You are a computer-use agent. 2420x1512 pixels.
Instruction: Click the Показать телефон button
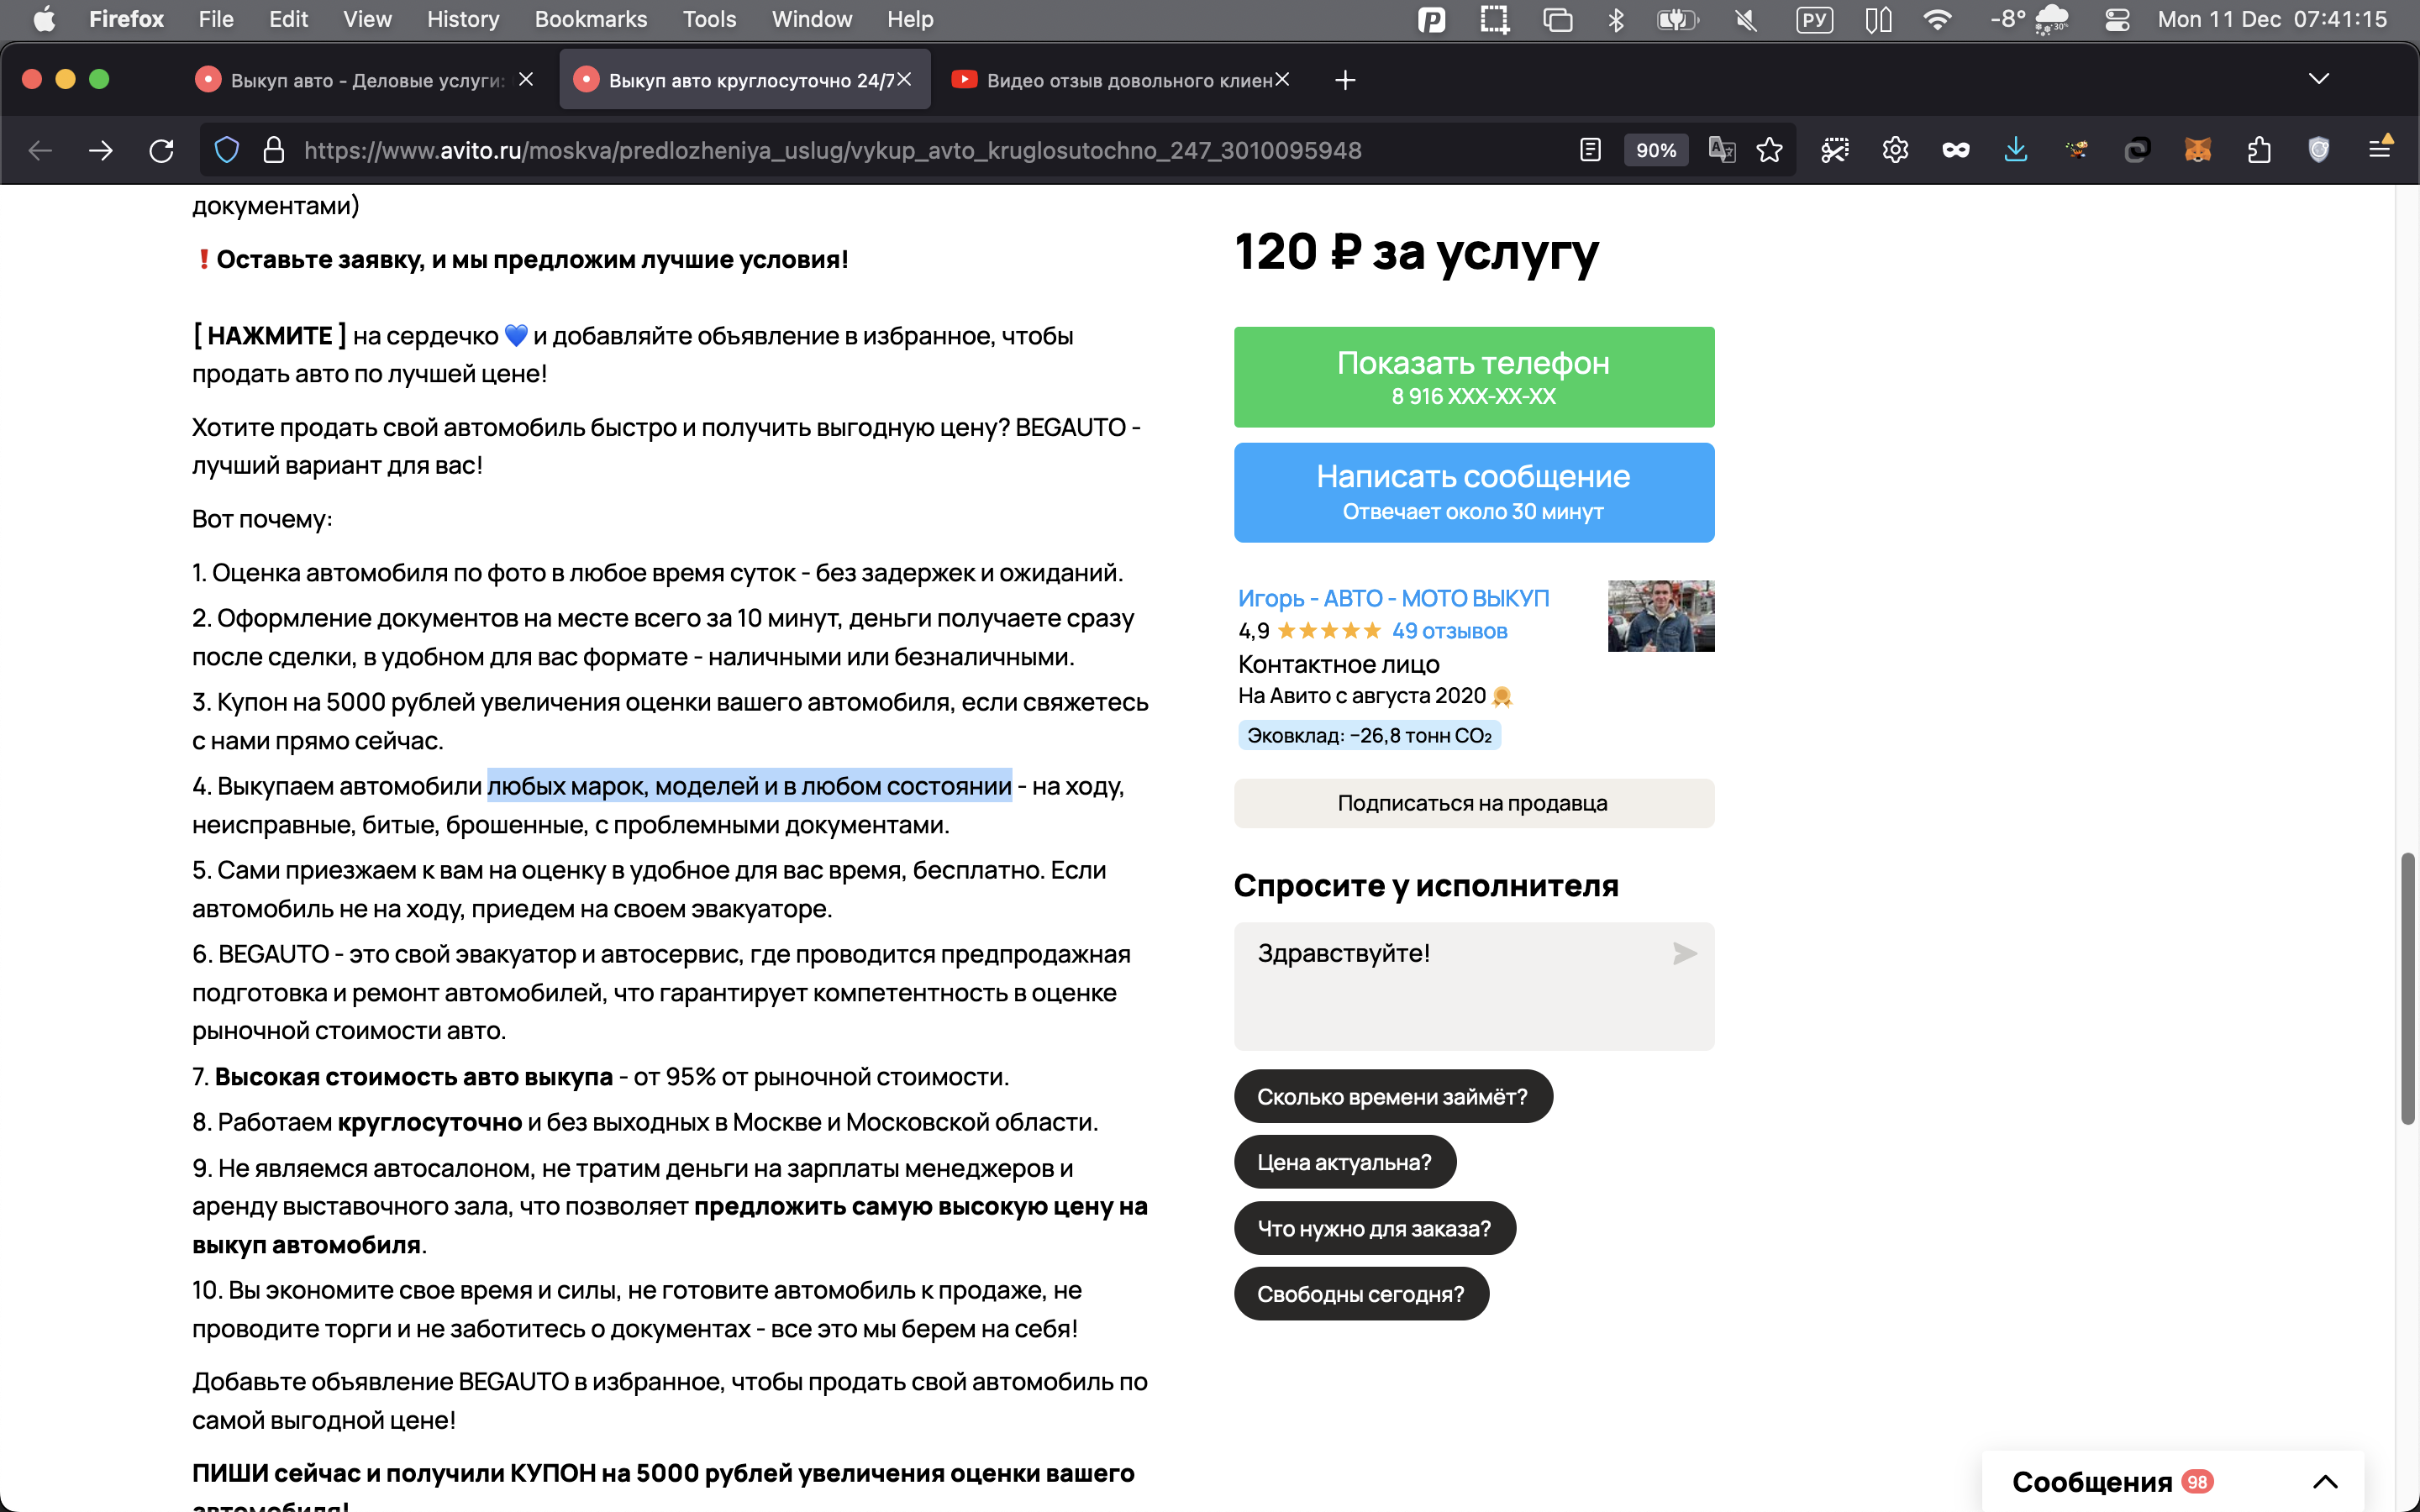tap(1473, 377)
